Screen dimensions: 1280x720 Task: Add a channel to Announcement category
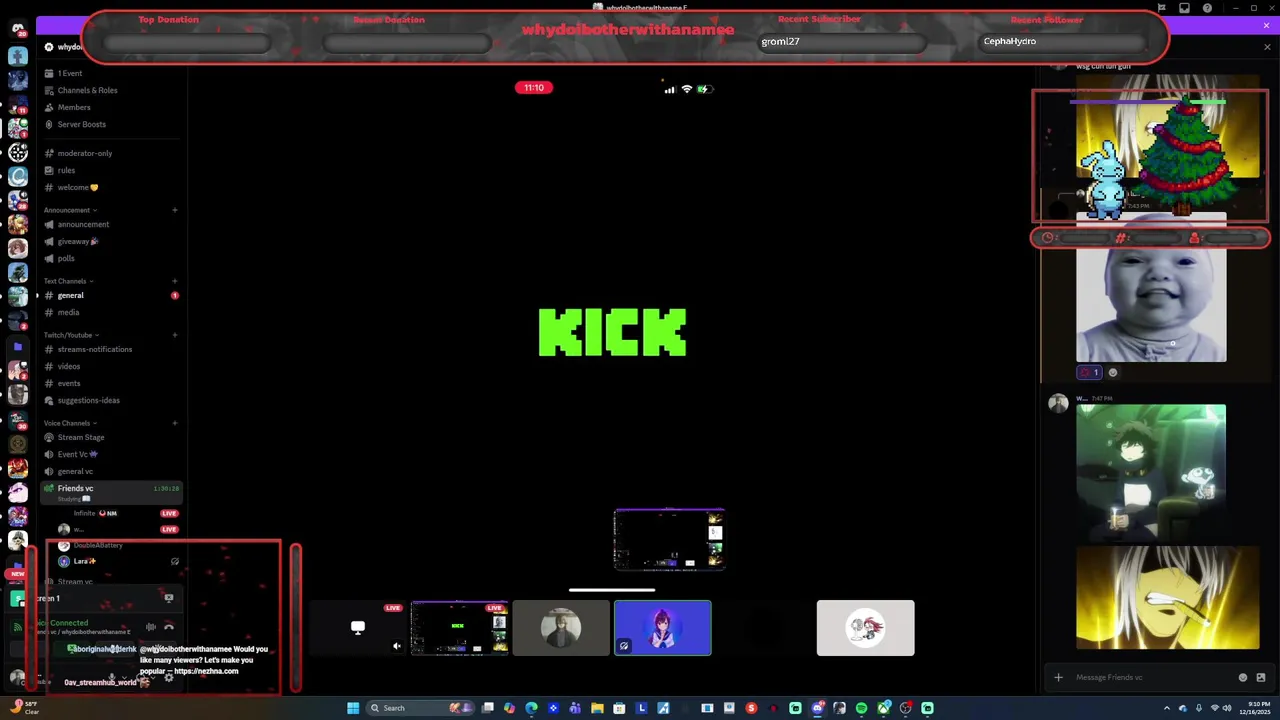pyautogui.click(x=174, y=210)
